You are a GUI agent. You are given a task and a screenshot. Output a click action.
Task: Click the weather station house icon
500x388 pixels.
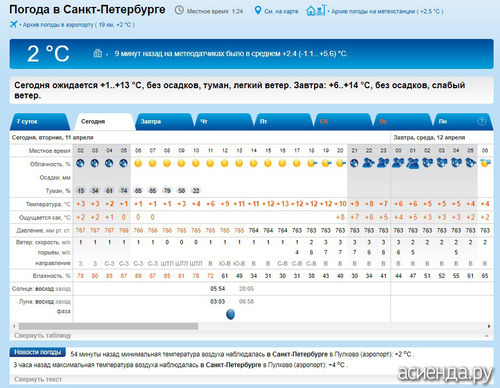coord(315,10)
